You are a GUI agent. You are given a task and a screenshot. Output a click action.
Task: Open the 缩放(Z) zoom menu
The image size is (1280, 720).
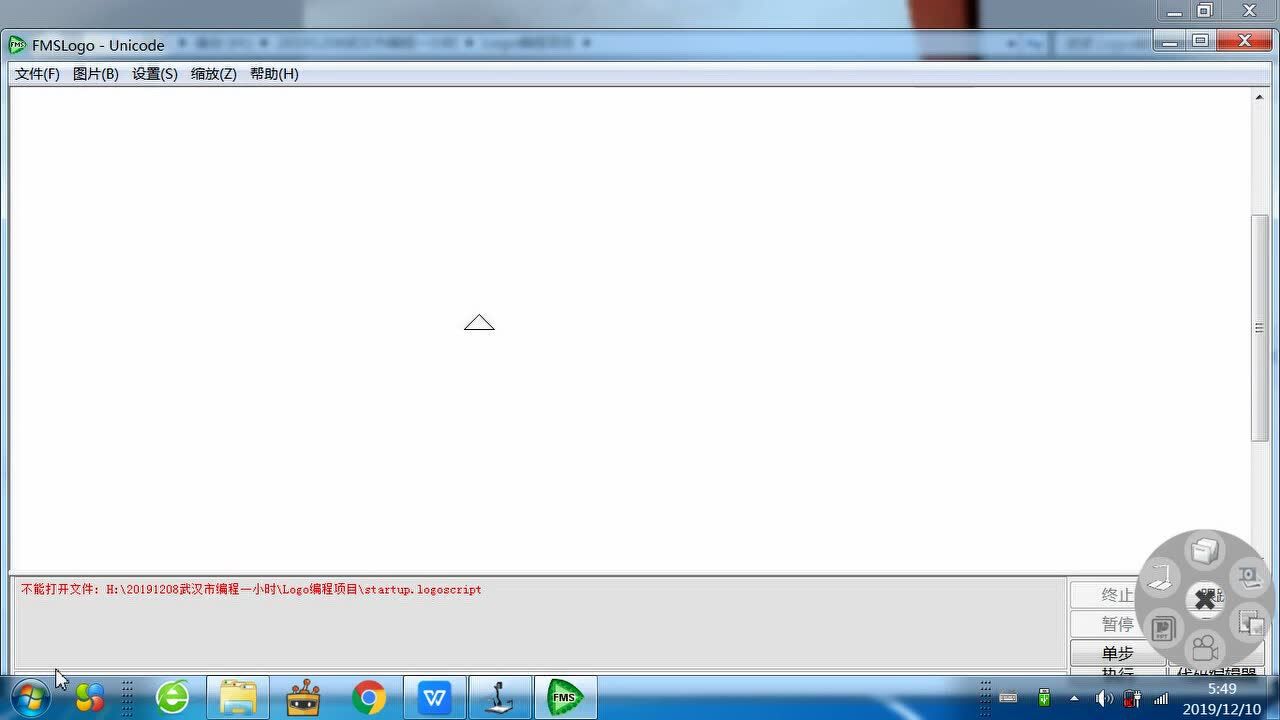point(214,74)
